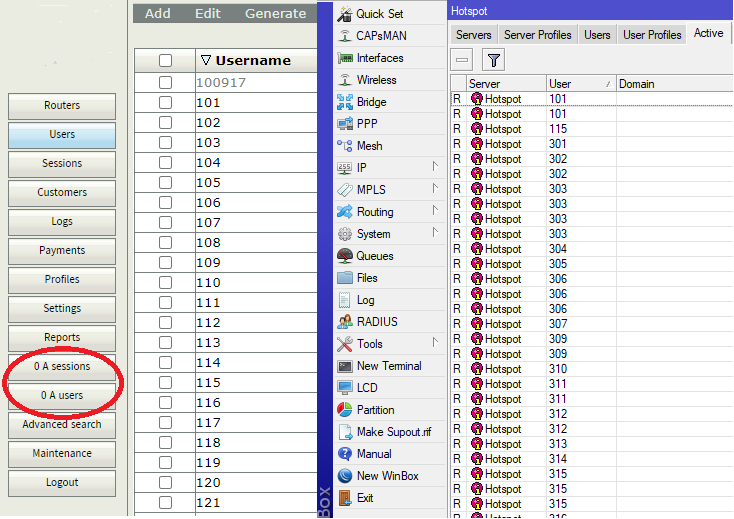
Task: Open Files folder icon
Action: coord(345,278)
